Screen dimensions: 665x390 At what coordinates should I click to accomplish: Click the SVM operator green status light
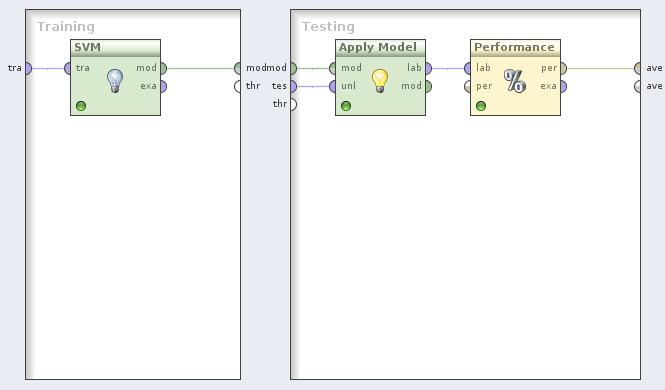(81, 106)
